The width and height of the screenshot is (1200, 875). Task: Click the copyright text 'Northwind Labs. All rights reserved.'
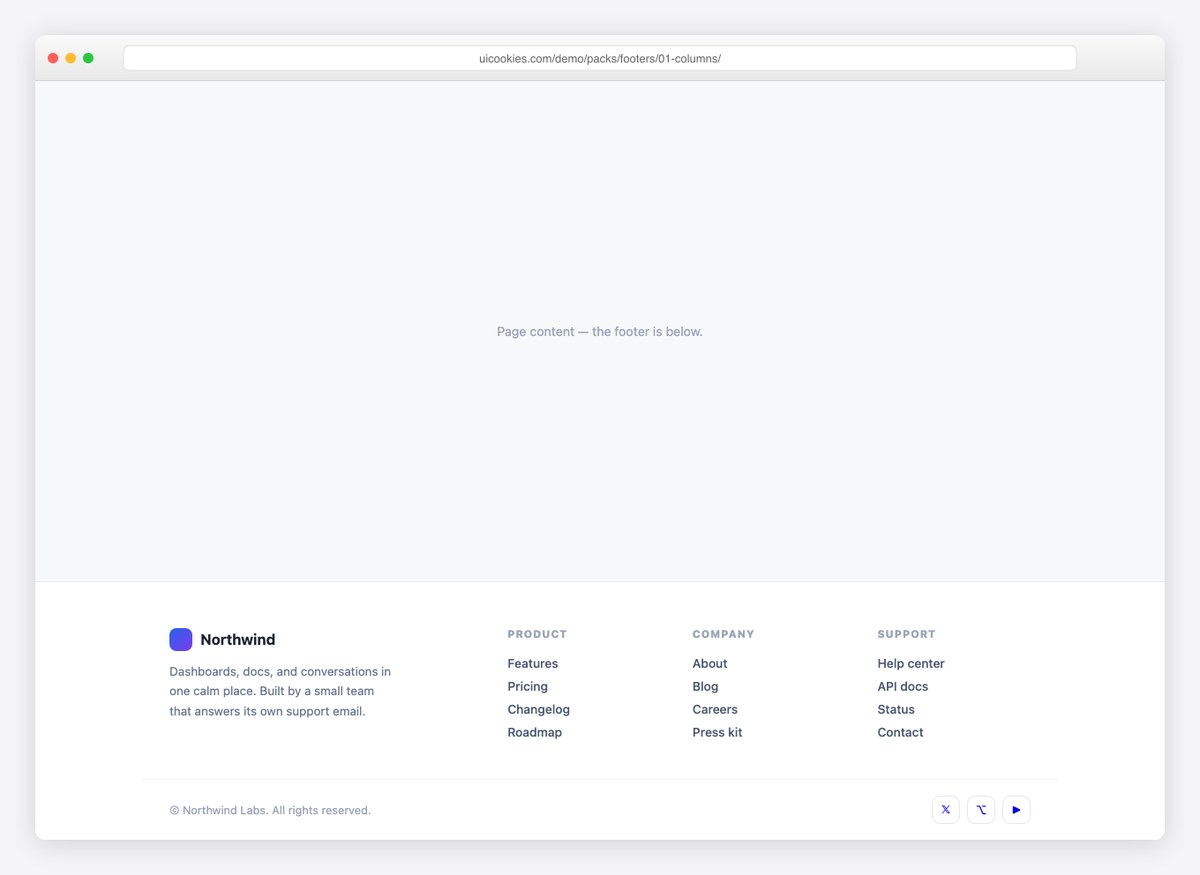pos(270,810)
